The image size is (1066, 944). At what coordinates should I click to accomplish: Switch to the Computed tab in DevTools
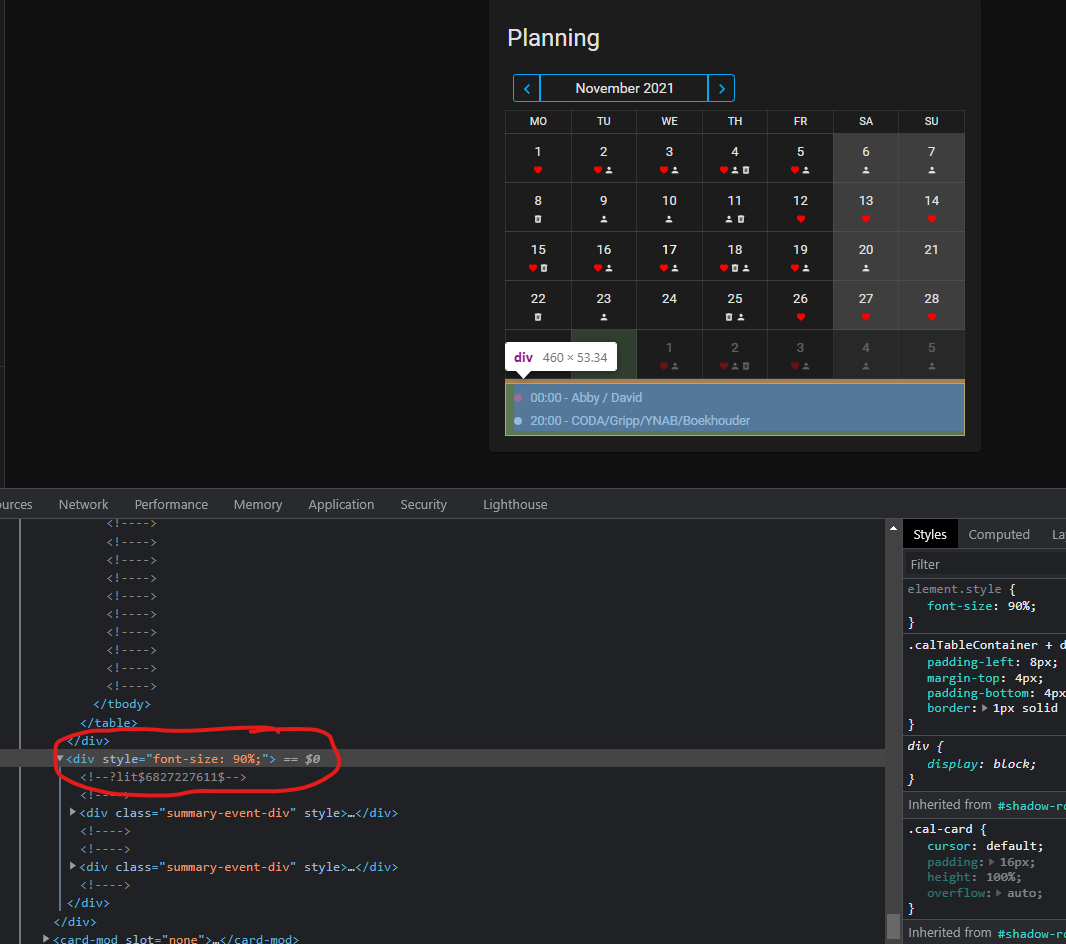pos(999,534)
